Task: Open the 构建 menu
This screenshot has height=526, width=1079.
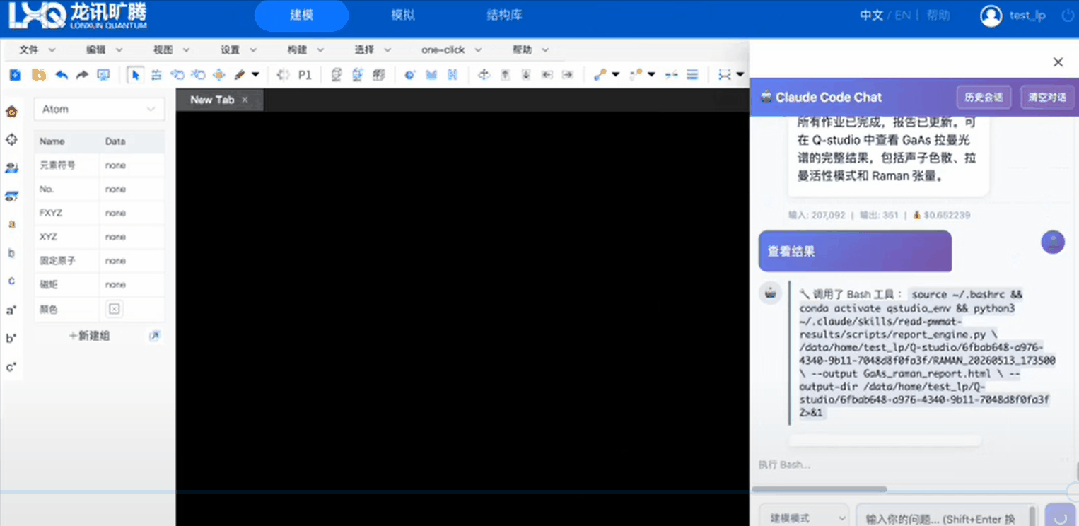Action: 305,50
